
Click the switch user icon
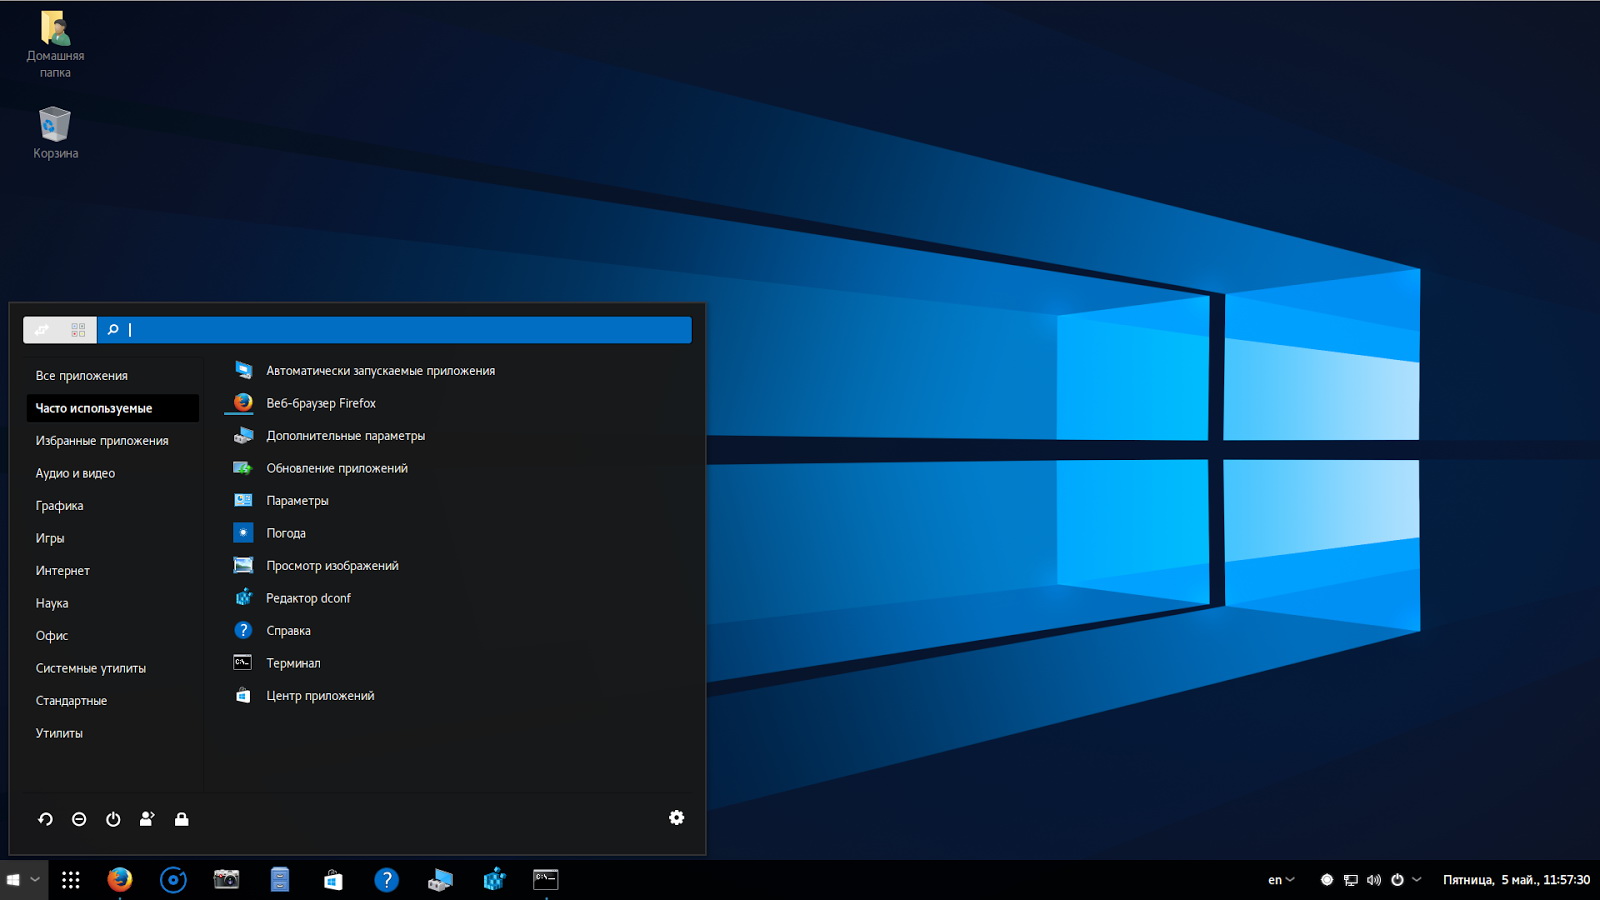[x=147, y=819]
